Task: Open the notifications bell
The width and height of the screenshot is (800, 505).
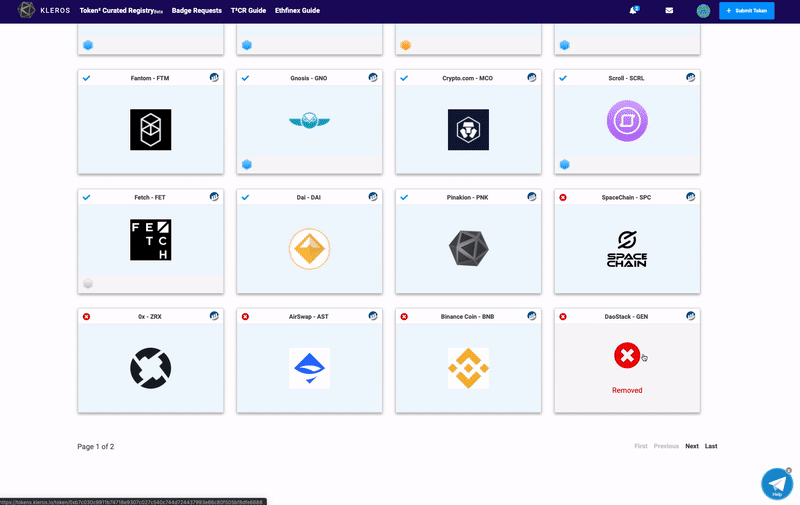Action: [633, 10]
